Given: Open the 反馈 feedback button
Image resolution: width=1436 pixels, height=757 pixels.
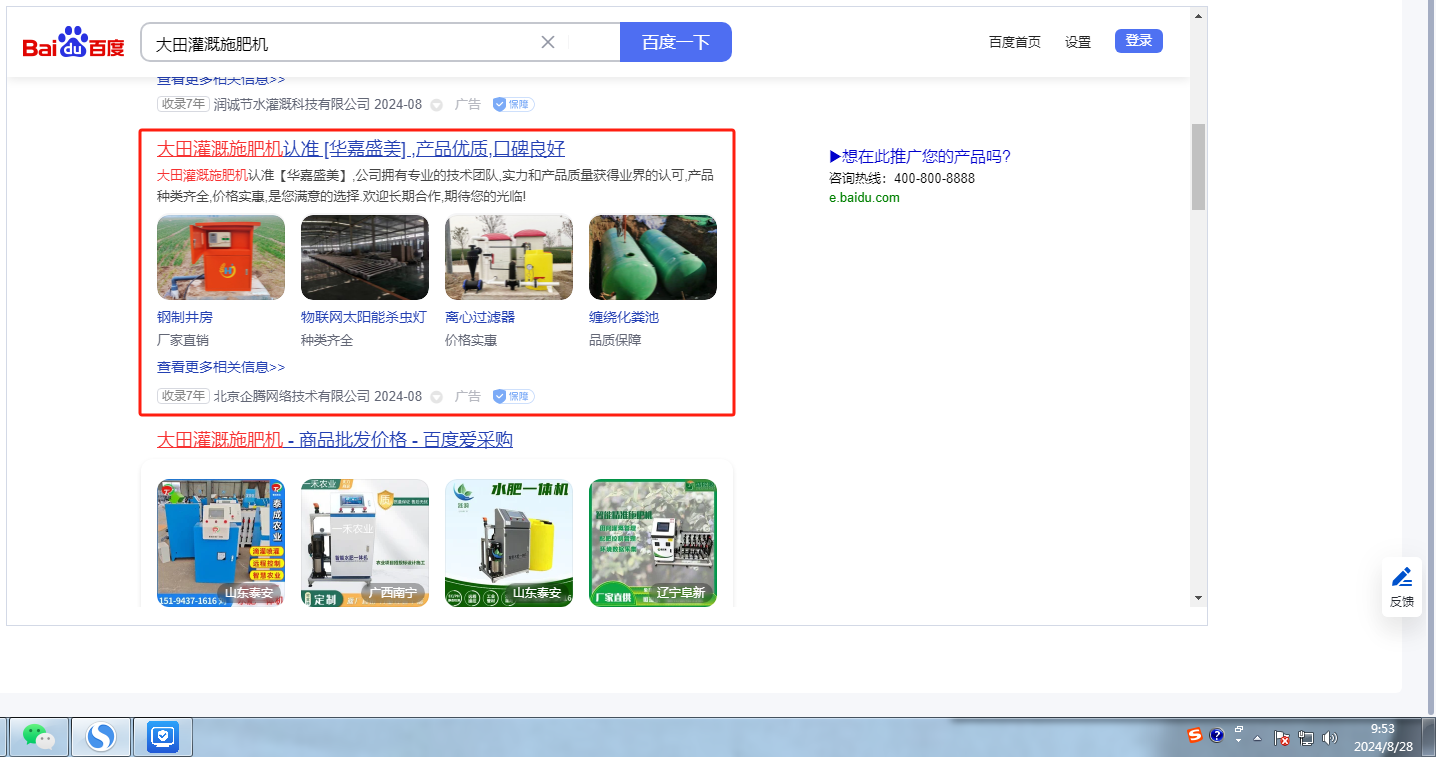Looking at the screenshot, I should [1402, 587].
